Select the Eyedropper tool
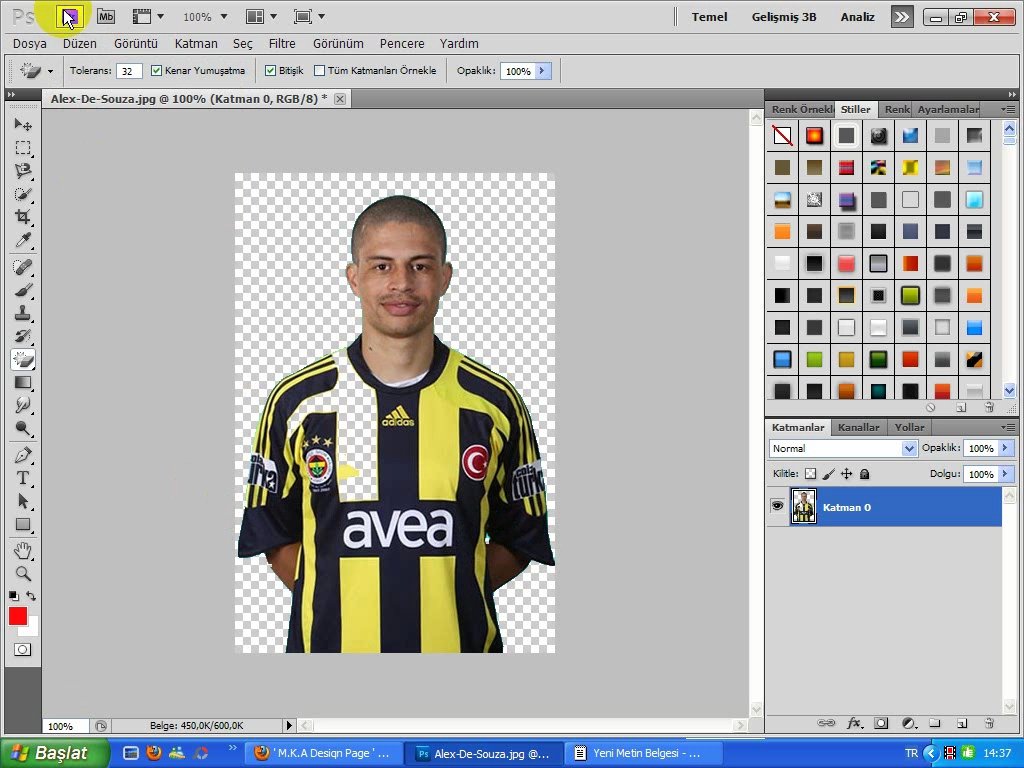 click(23, 240)
